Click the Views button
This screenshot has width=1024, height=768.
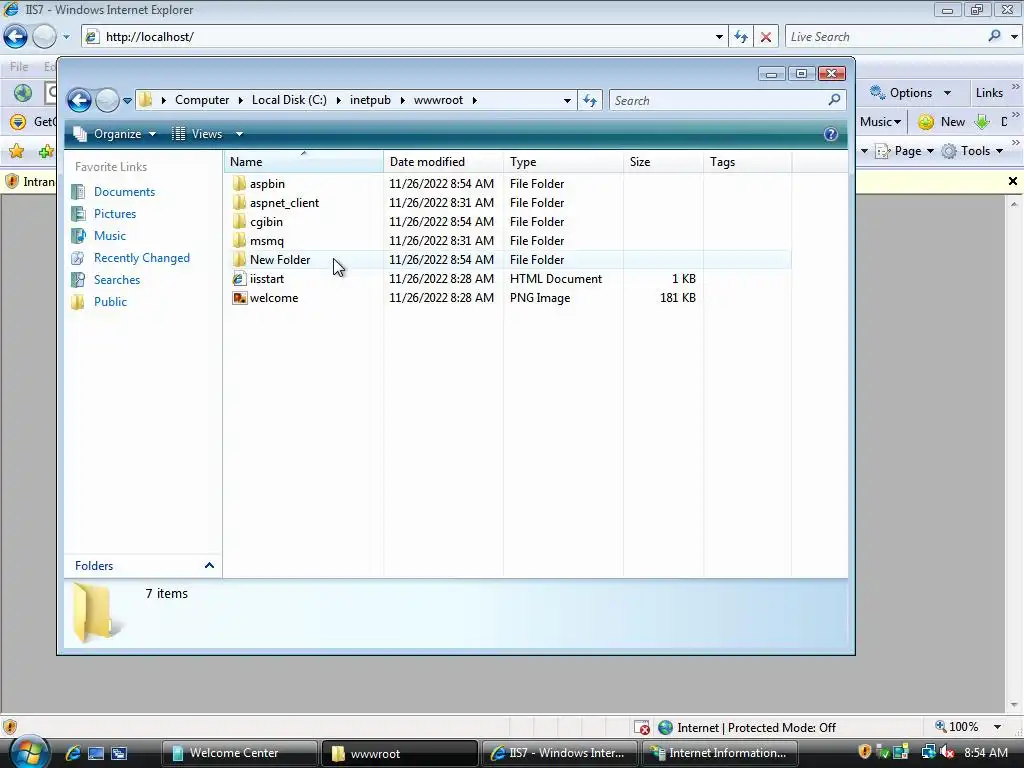[198, 134]
